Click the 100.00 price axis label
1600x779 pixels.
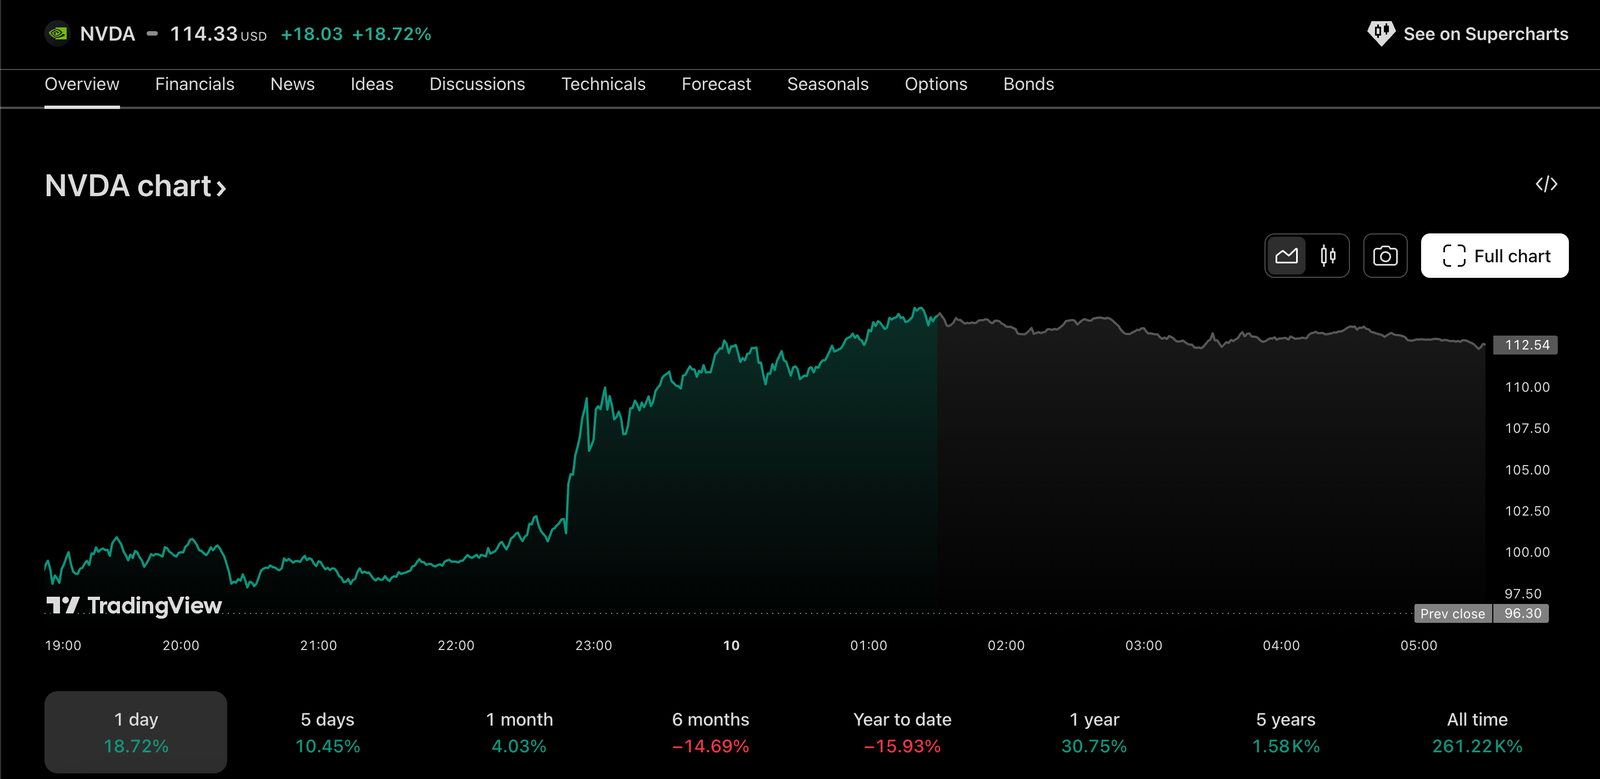click(1527, 552)
